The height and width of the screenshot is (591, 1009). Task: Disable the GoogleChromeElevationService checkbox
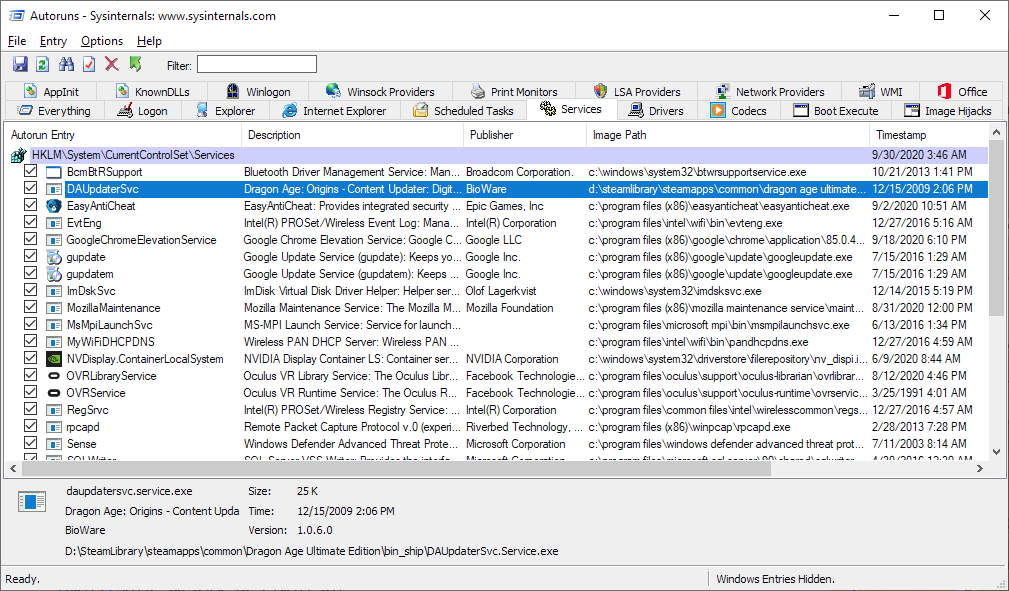[31, 240]
